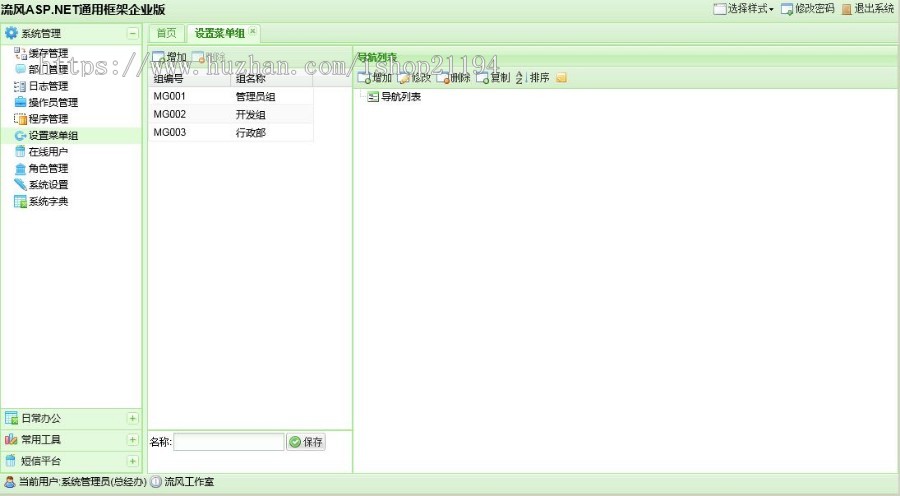Click the 组名称 column header
The image size is (900, 496).
click(271, 79)
